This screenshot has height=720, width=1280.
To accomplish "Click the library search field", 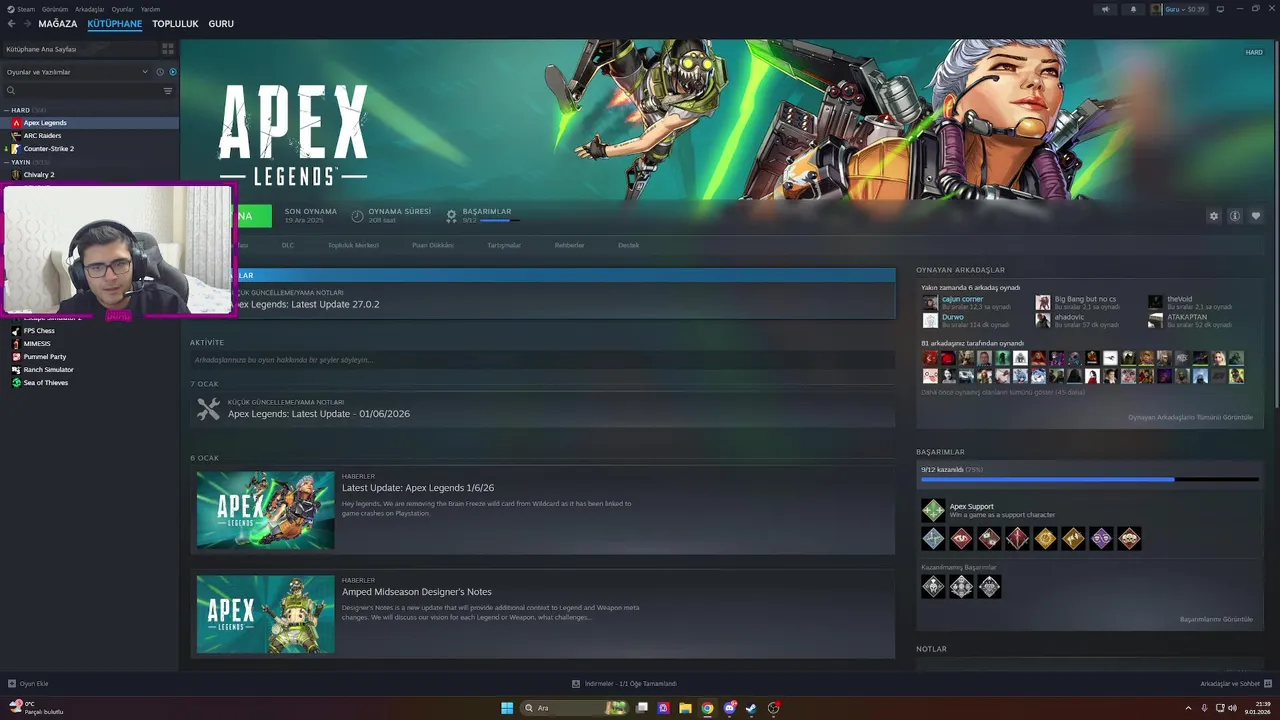I will coord(80,91).
